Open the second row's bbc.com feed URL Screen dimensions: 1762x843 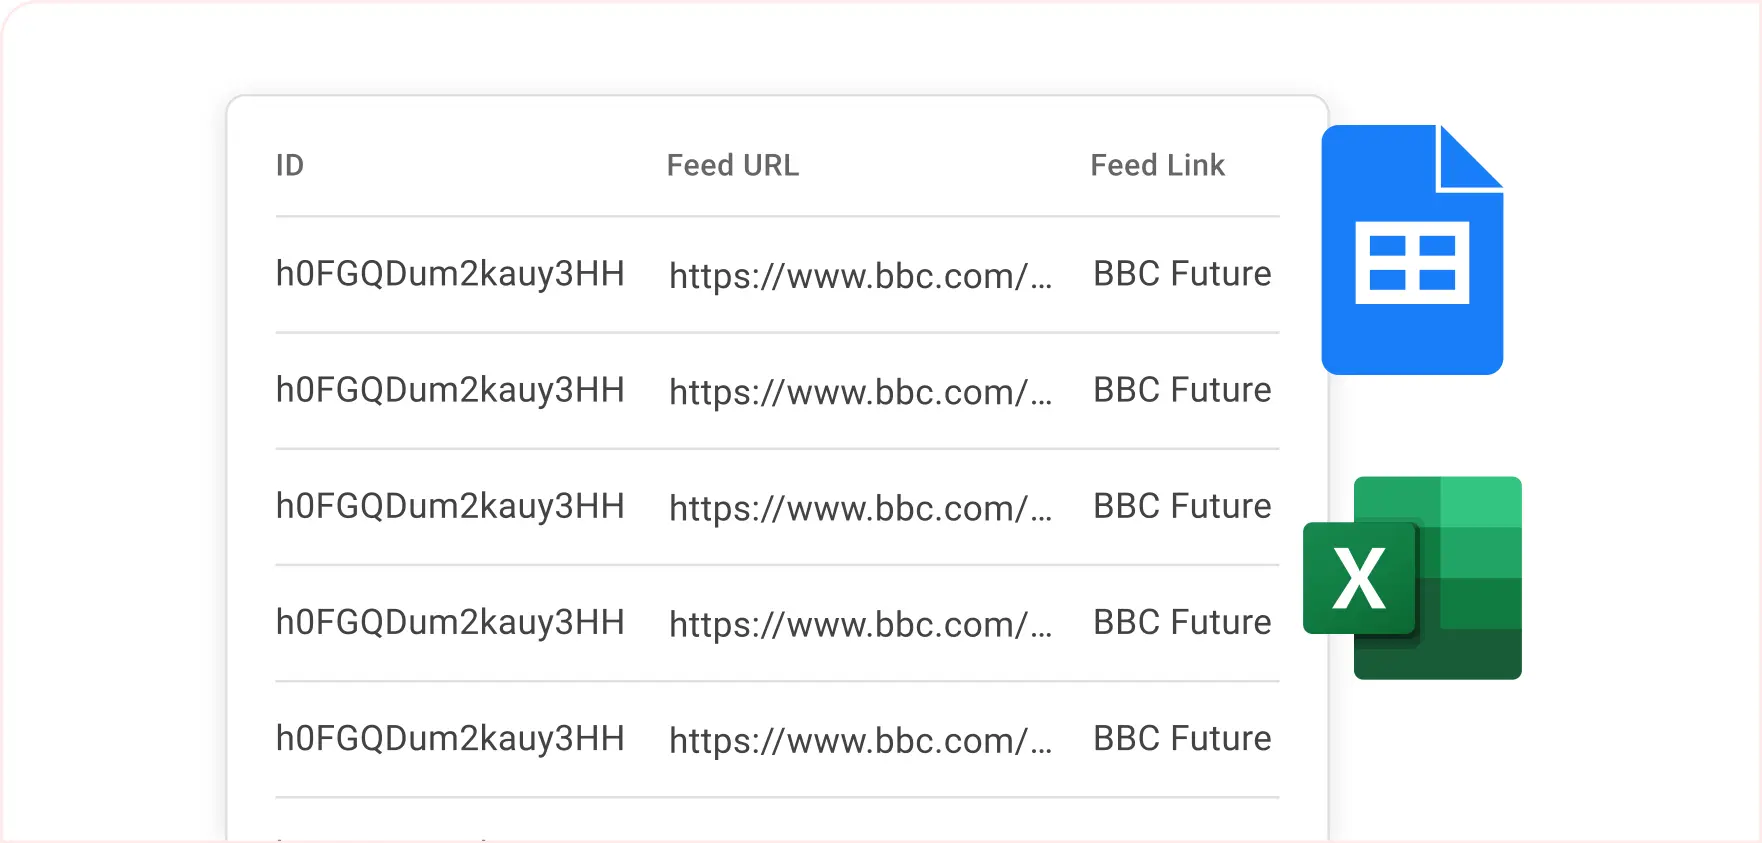pos(860,392)
